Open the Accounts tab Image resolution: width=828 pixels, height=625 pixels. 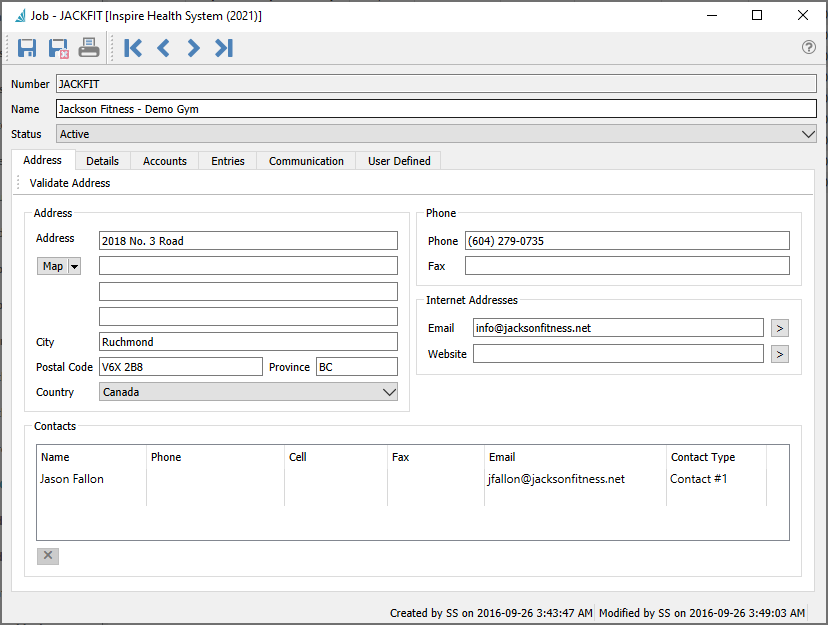165,161
